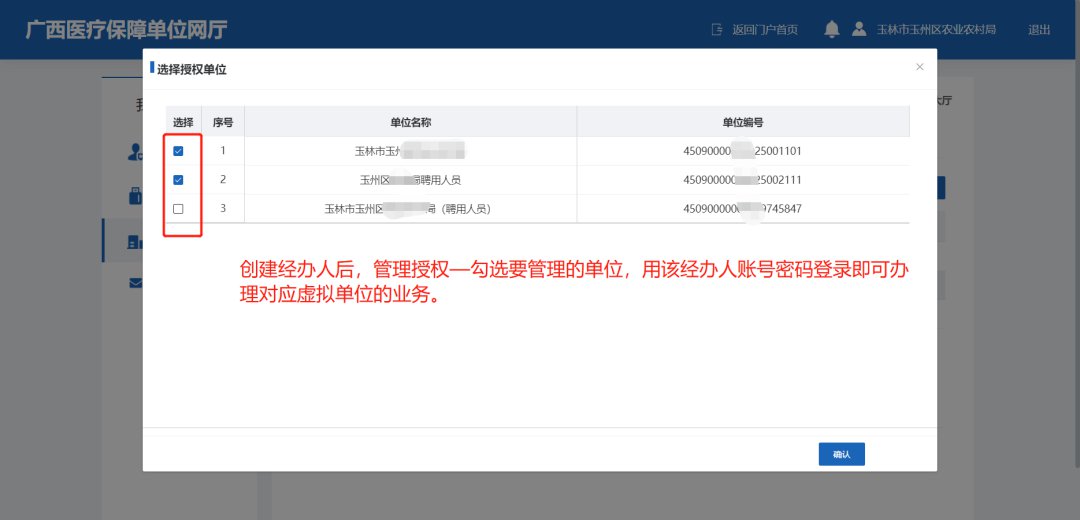Click the building icon in left sidebar

135,241
